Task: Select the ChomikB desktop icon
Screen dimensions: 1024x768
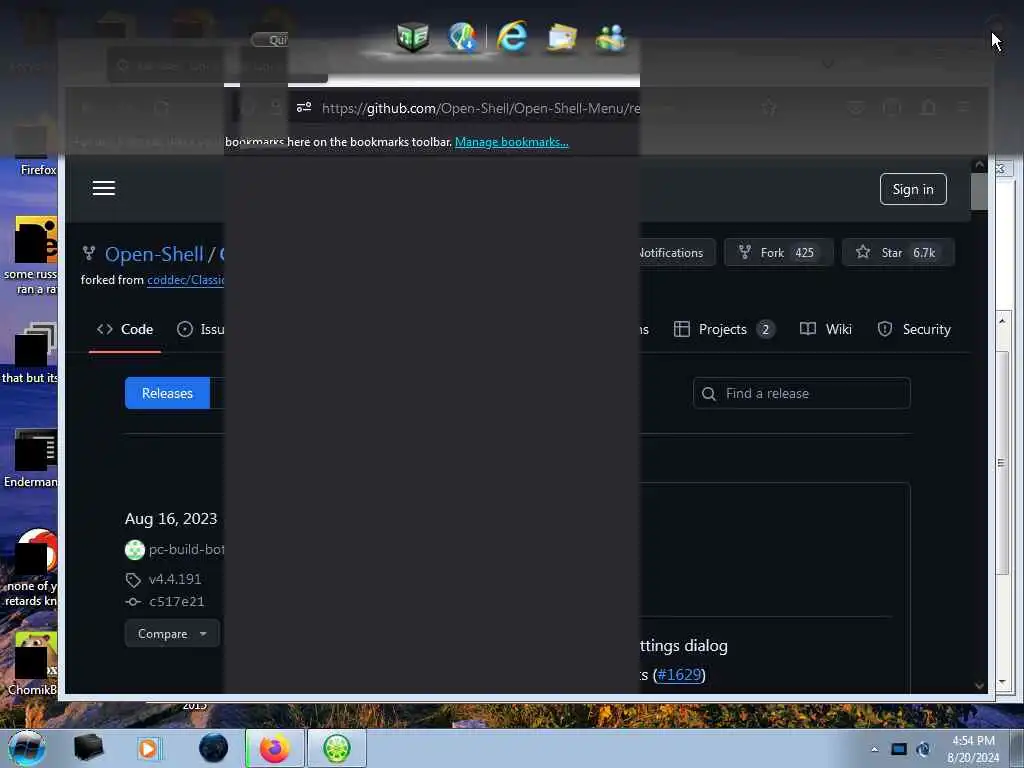Action: (x=31, y=663)
